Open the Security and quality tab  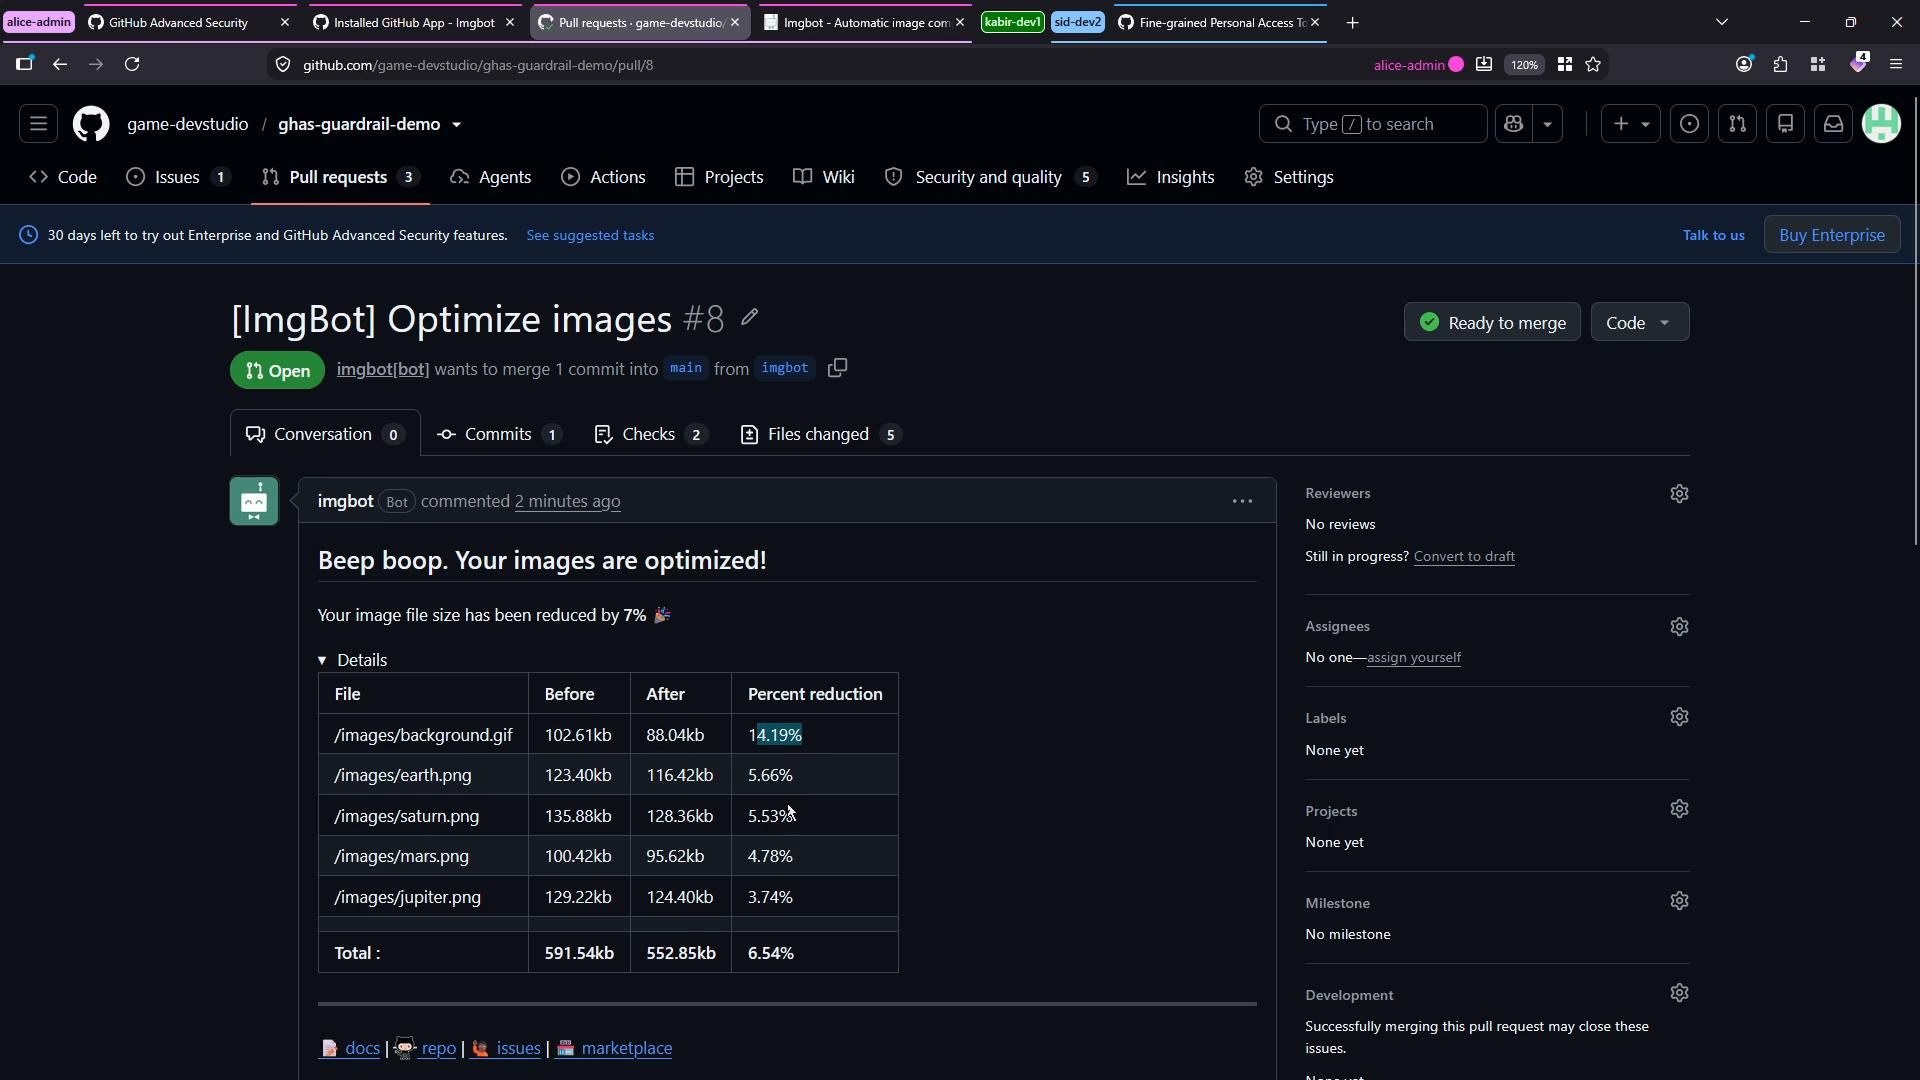click(991, 177)
